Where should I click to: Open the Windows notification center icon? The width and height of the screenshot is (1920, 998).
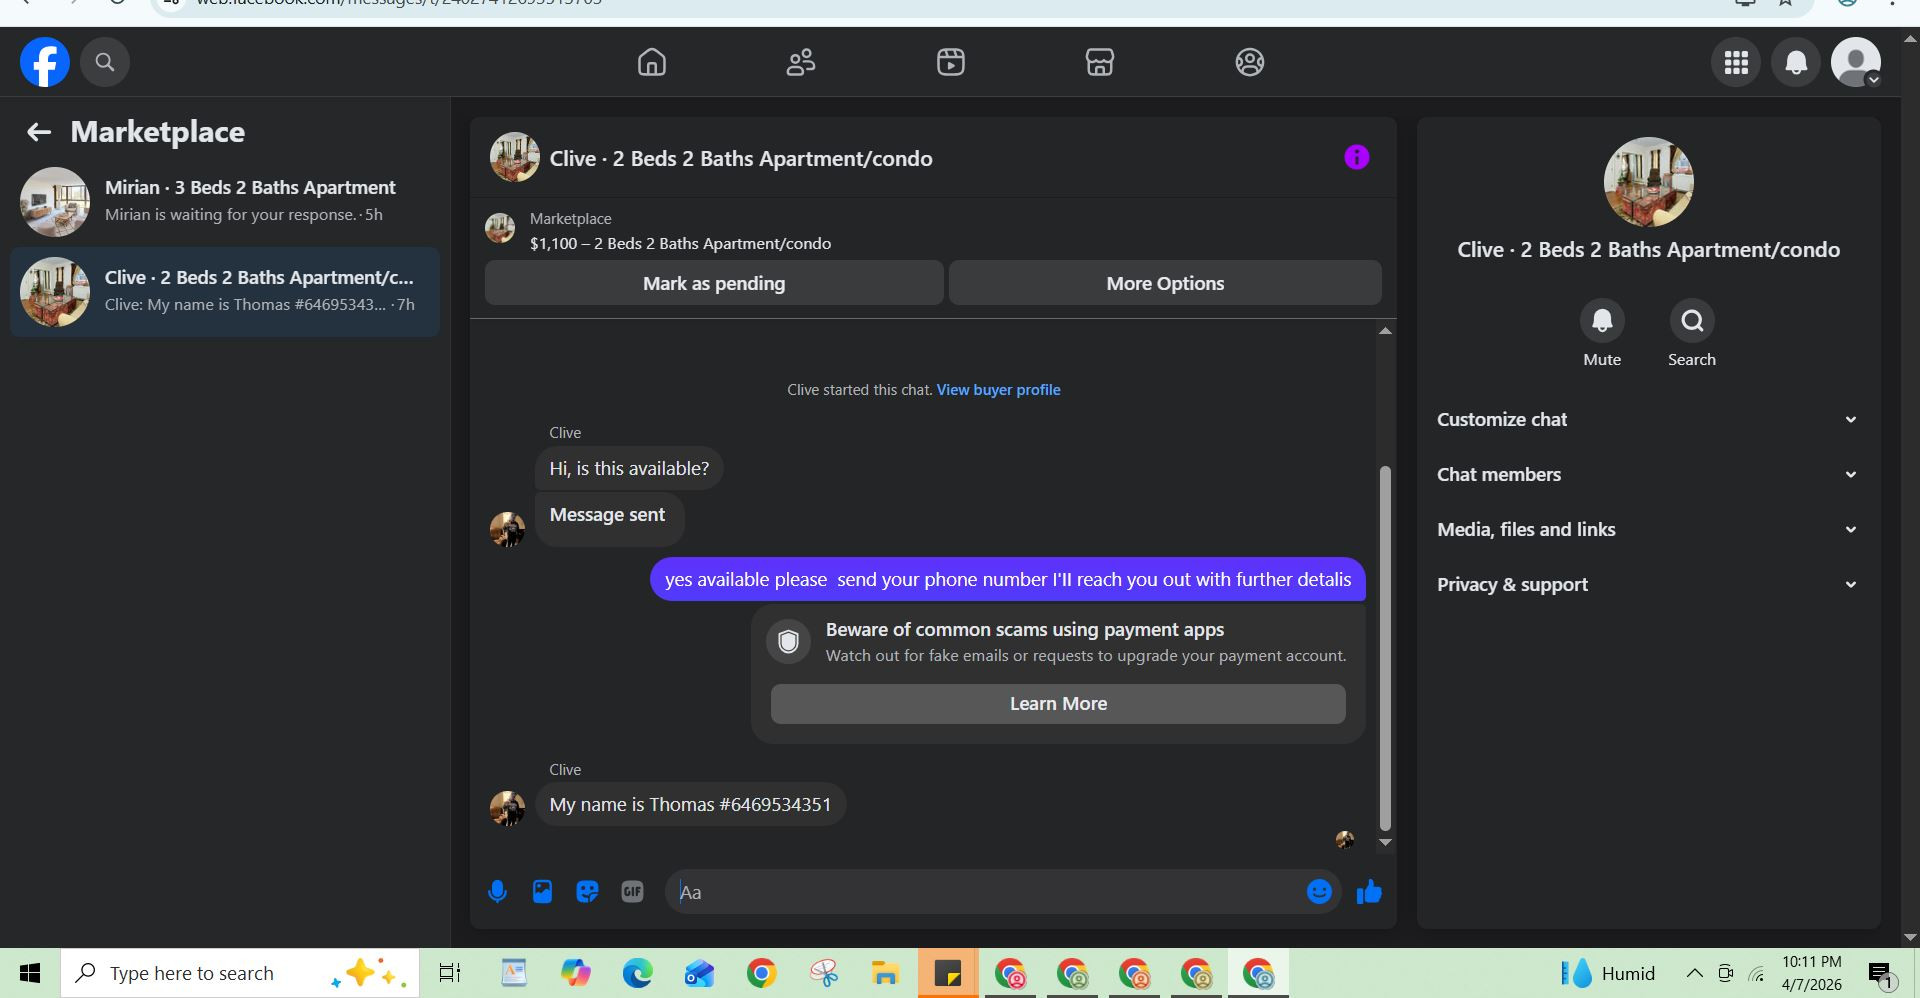click(1881, 974)
